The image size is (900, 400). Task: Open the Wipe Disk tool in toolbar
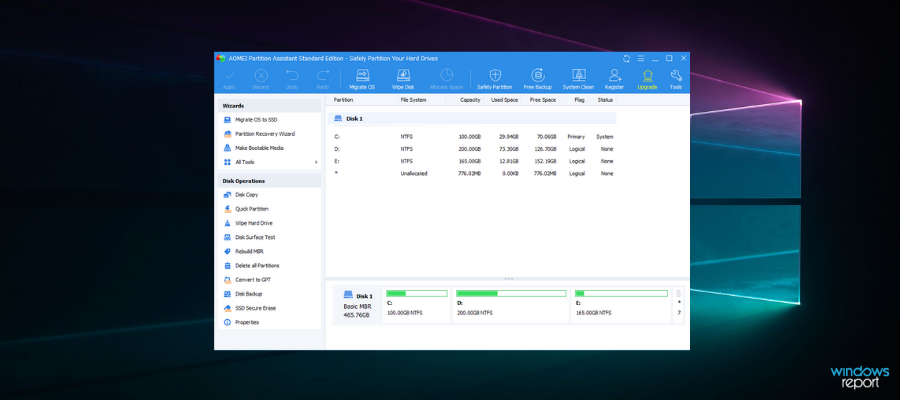point(403,79)
